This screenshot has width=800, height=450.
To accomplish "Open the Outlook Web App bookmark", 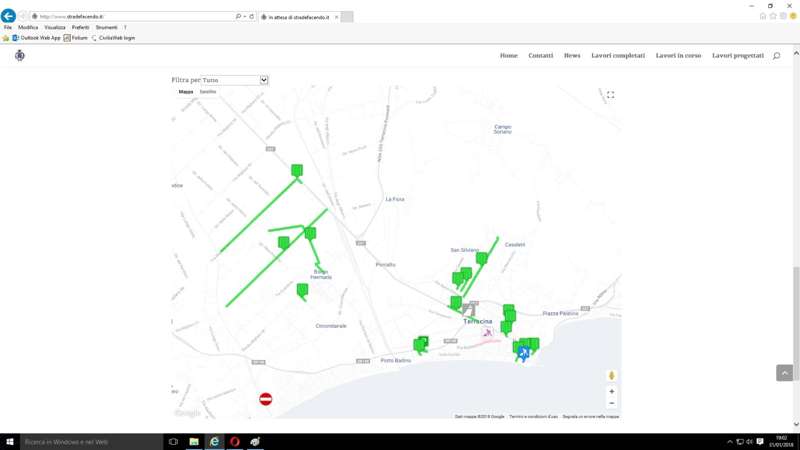I will click(x=36, y=38).
